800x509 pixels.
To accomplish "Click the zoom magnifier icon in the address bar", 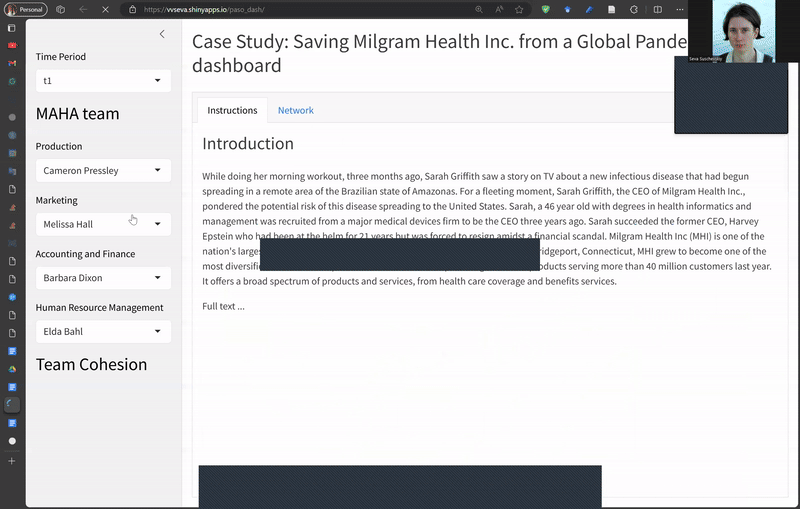I will click(x=479, y=9).
